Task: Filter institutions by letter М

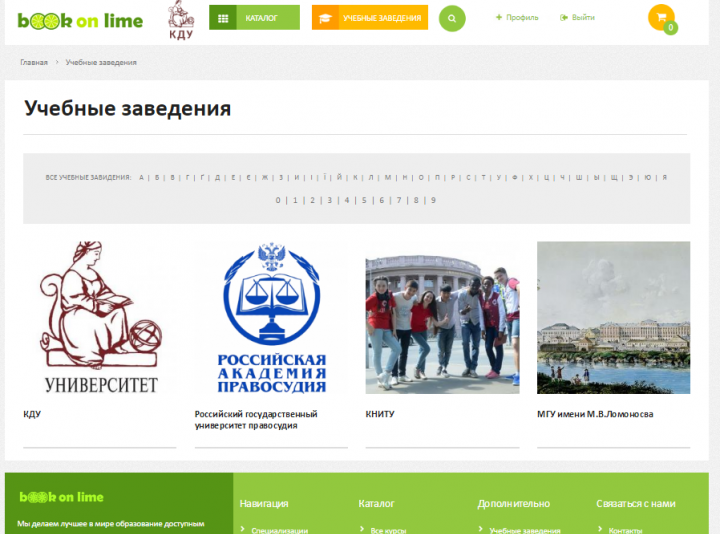Action: tap(388, 177)
